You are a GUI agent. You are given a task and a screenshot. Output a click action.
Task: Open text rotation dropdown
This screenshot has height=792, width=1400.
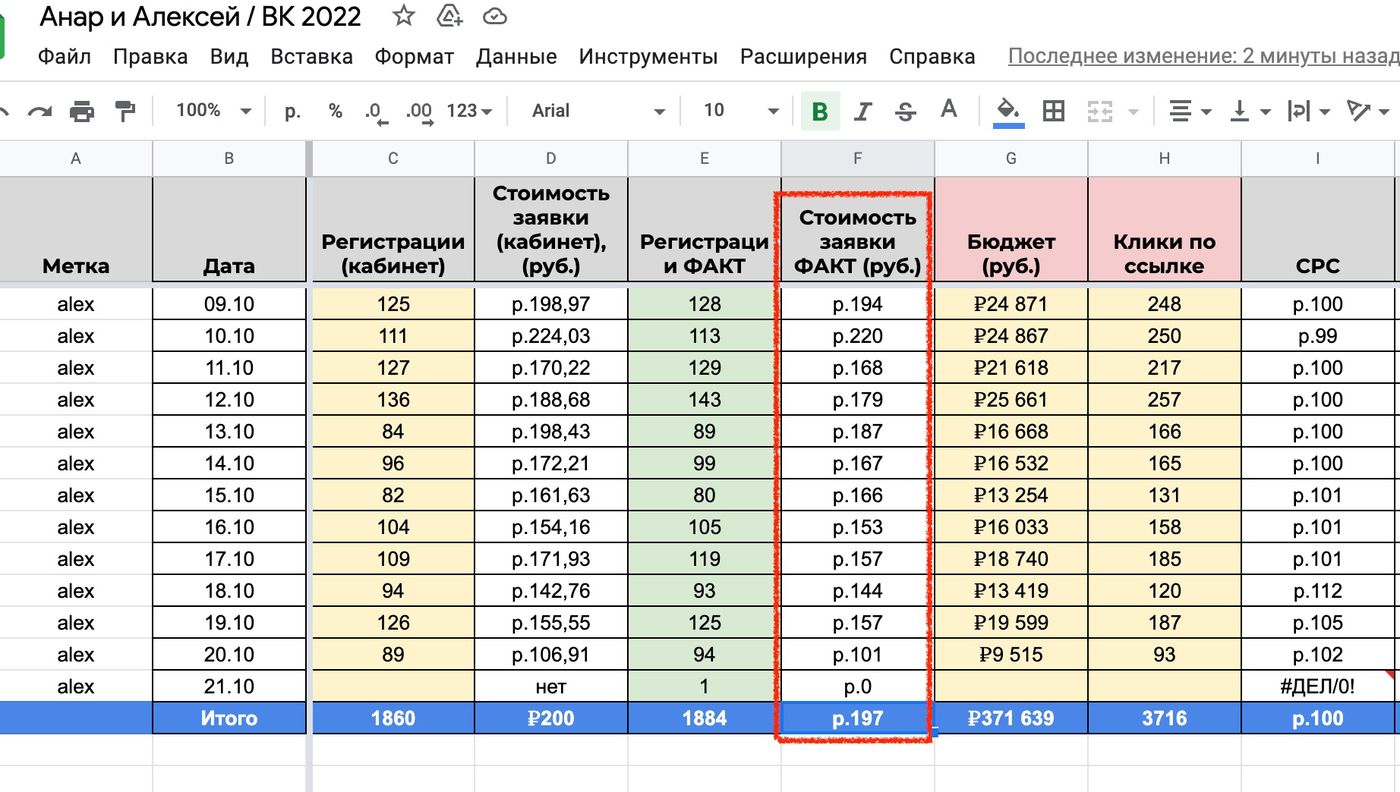pos(1368,111)
